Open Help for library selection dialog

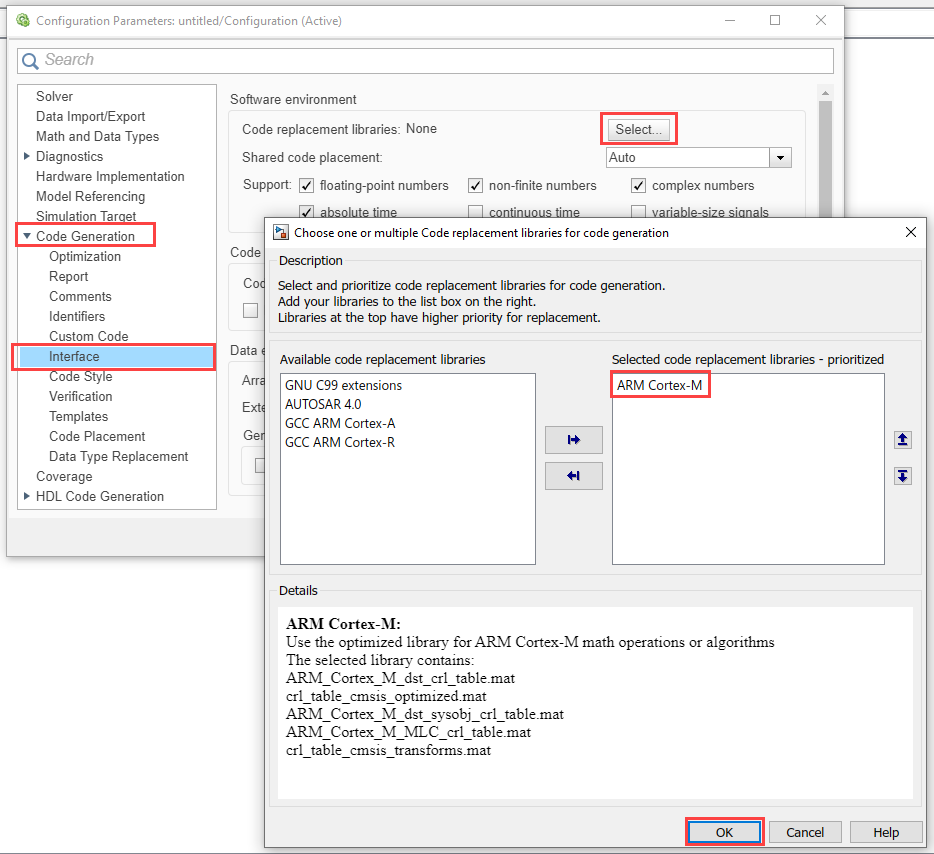(886, 832)
